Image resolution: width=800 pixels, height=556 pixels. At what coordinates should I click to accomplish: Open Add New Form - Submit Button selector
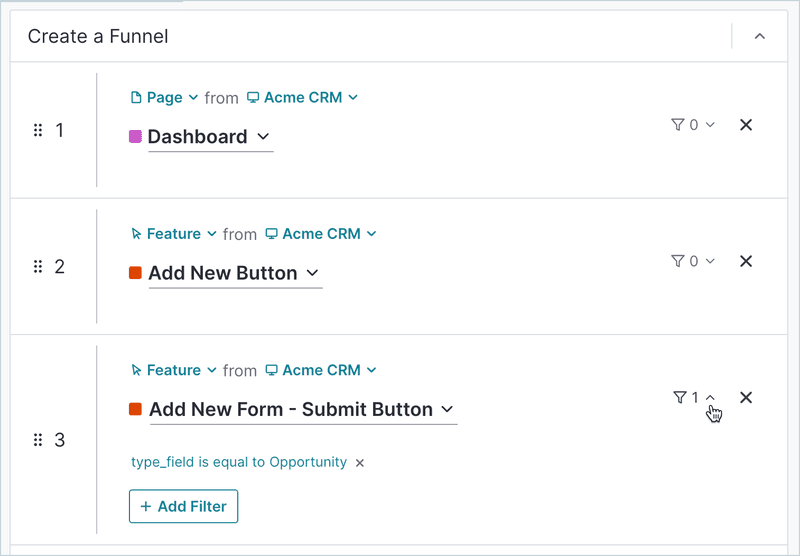(x=301, y=409)
